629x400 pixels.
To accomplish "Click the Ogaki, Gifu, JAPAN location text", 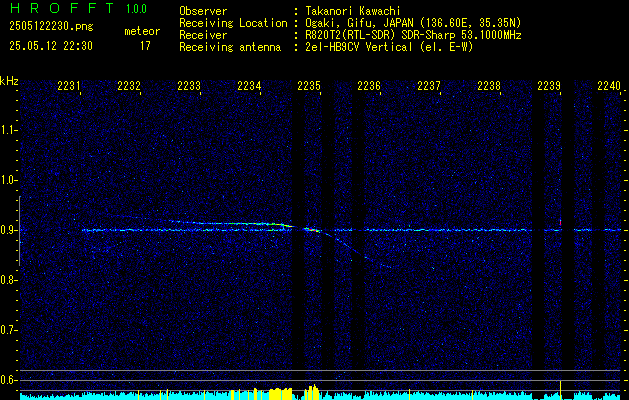I will [413, 23].
